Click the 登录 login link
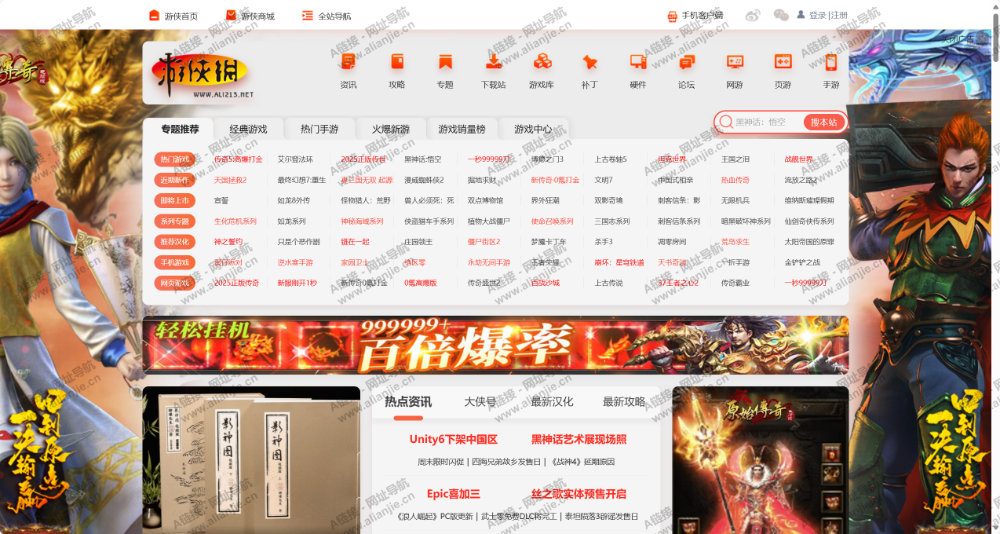The width and height of the screenshot is (1000, 534). tap(818, 15)
